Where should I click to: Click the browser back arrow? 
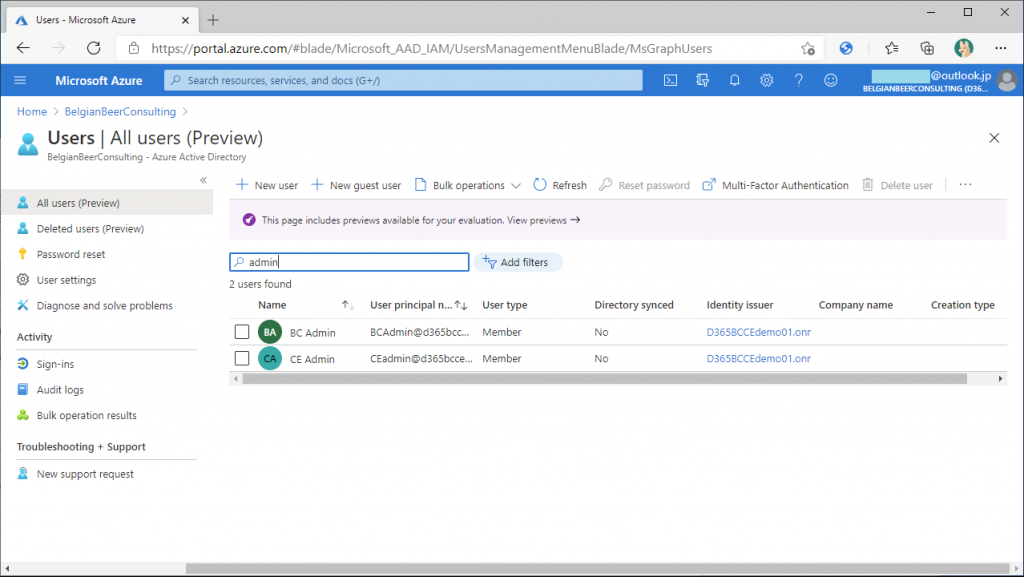coord(24,48)
